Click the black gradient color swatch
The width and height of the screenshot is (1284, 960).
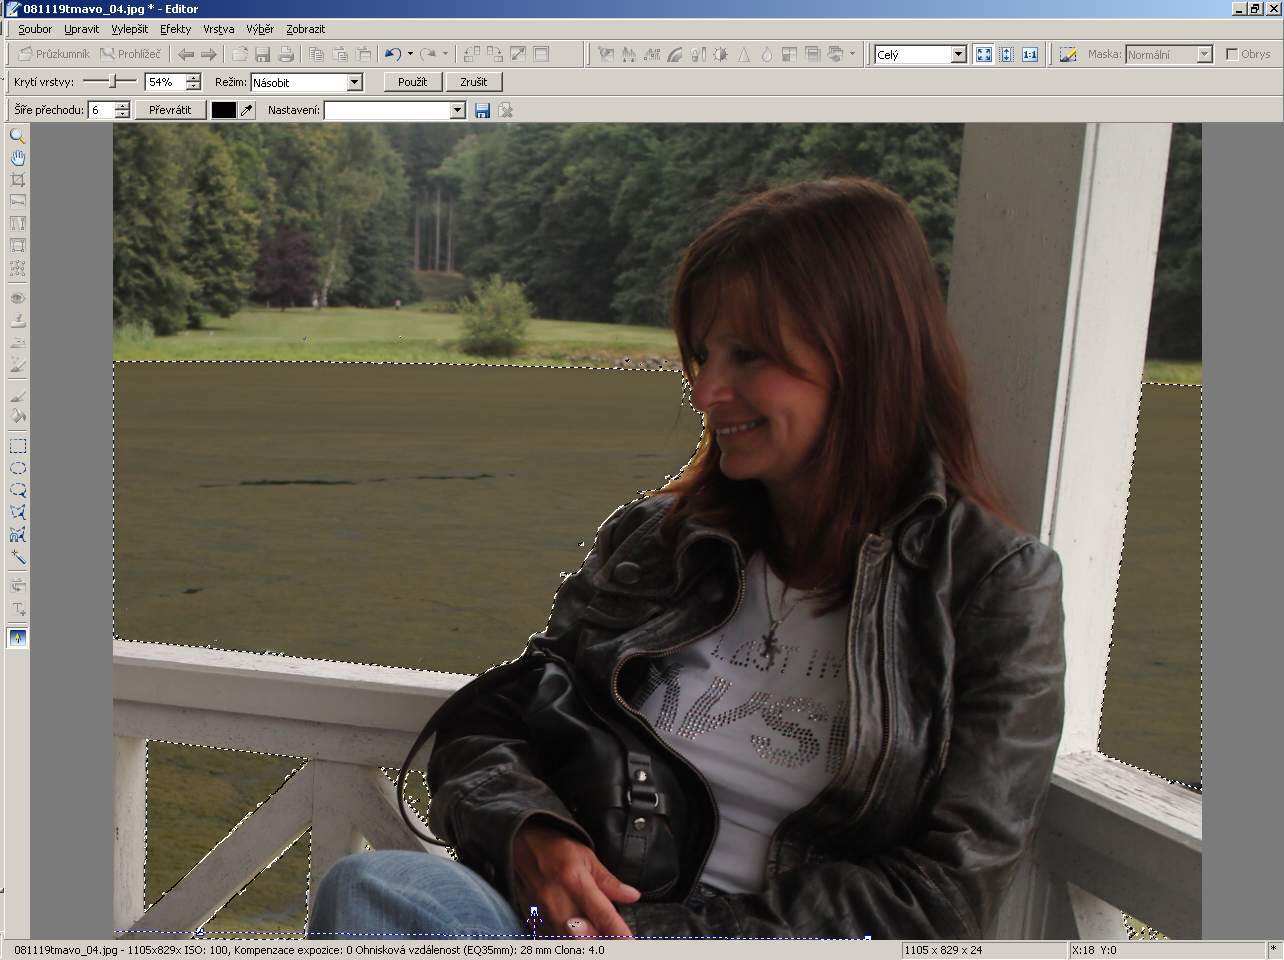click(224, 110)
